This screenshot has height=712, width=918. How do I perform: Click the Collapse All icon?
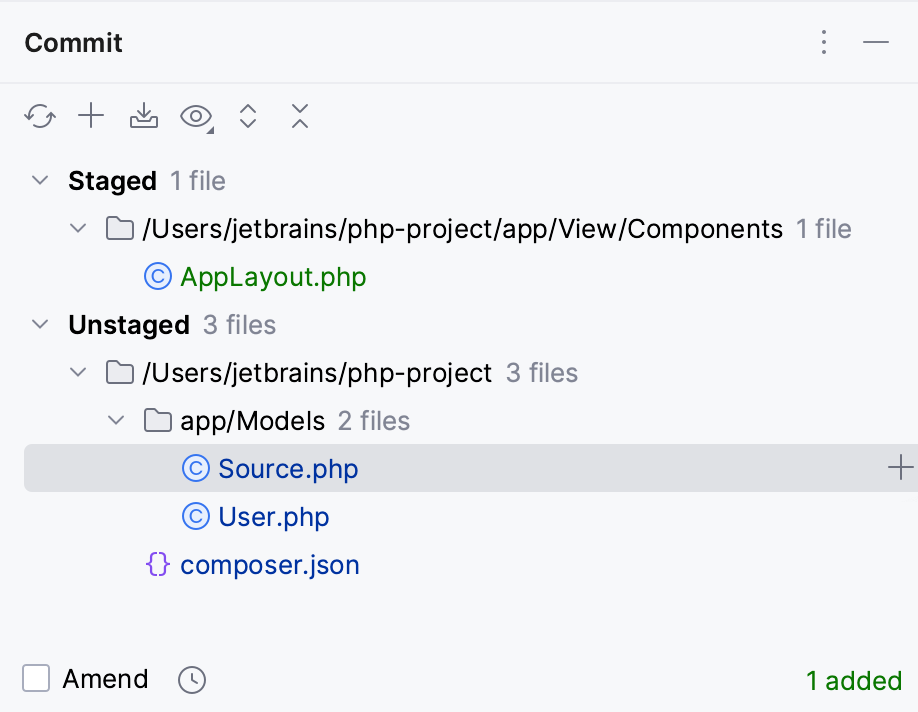click(x=300, y=116)
